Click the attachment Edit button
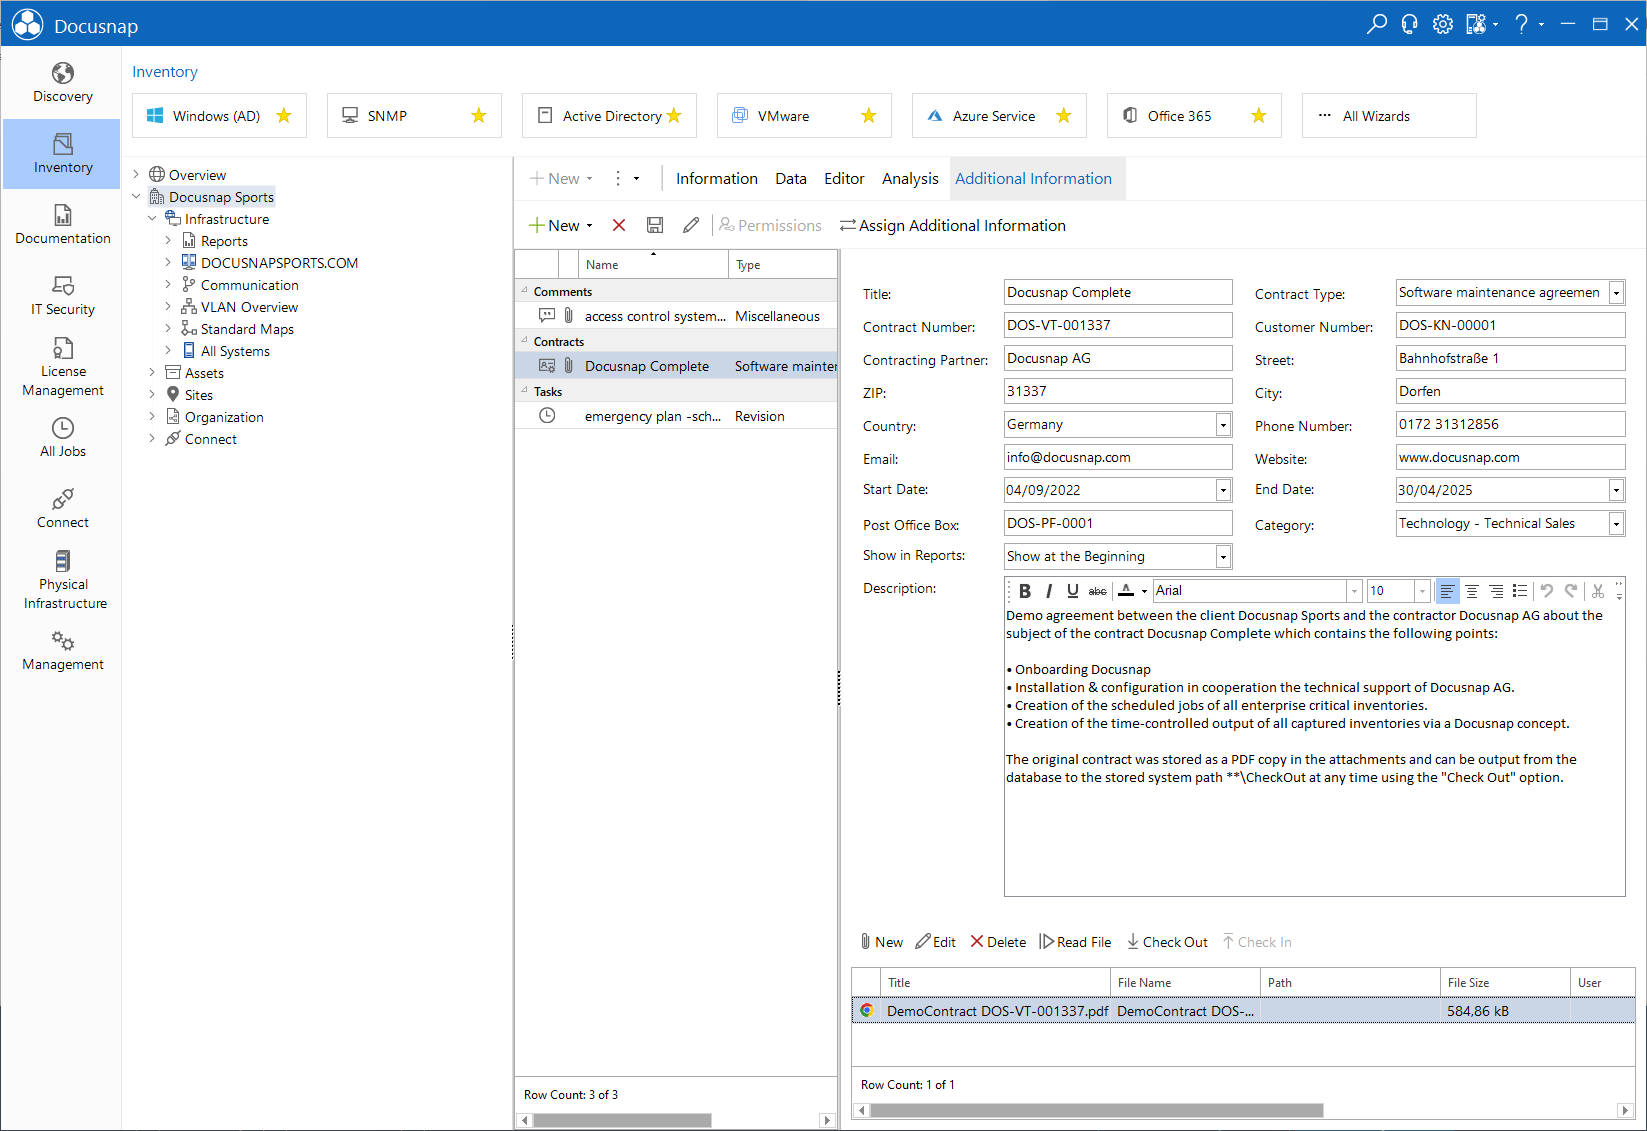 coord(936,942)
